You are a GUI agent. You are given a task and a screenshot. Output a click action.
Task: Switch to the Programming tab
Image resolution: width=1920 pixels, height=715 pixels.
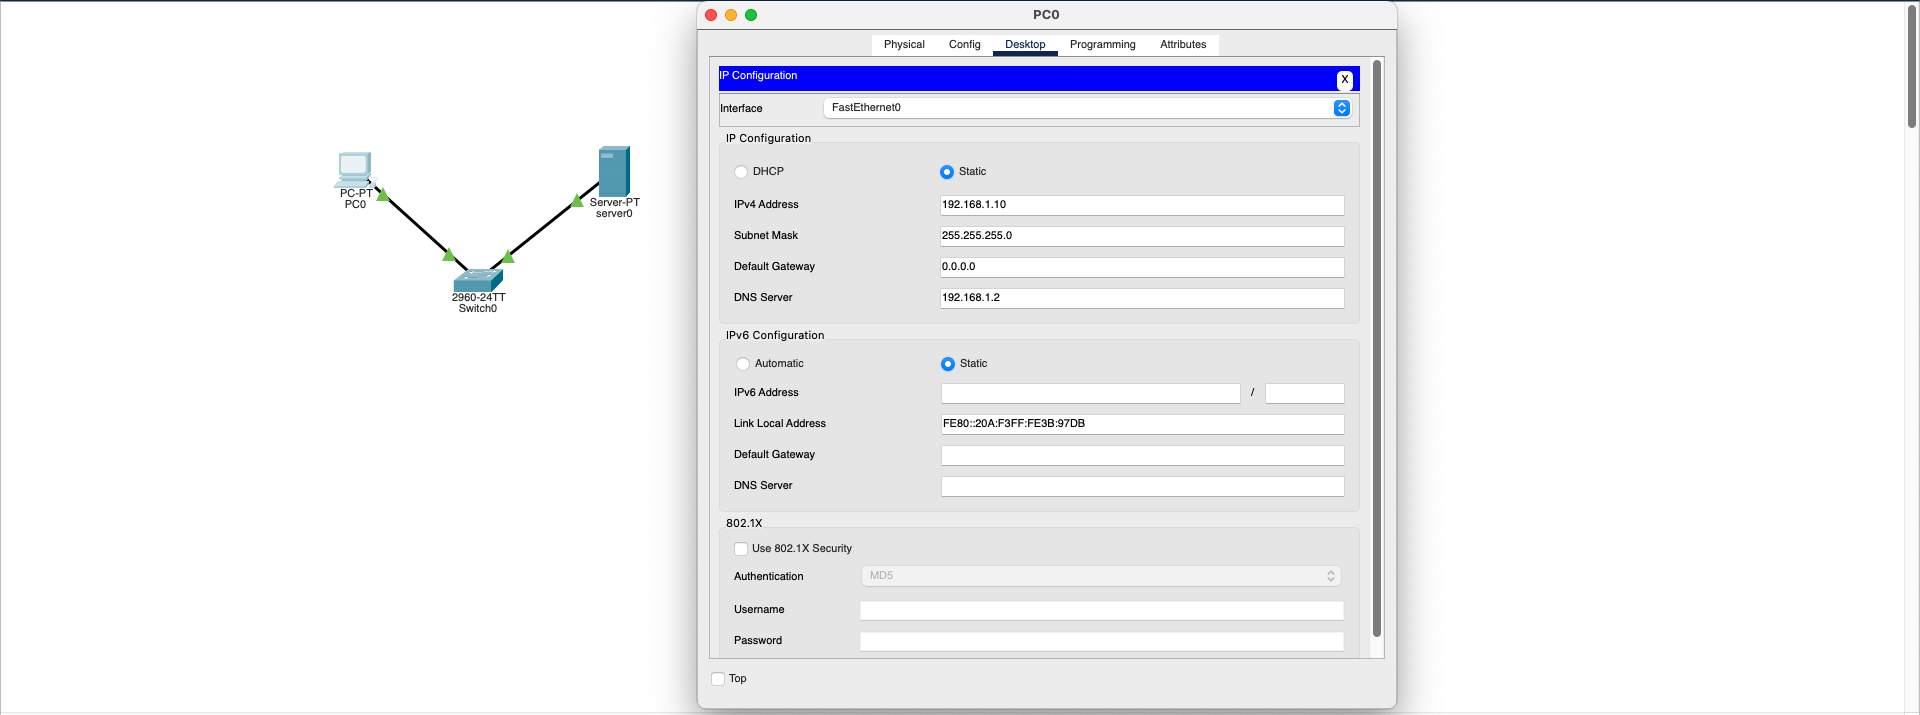1102,45
